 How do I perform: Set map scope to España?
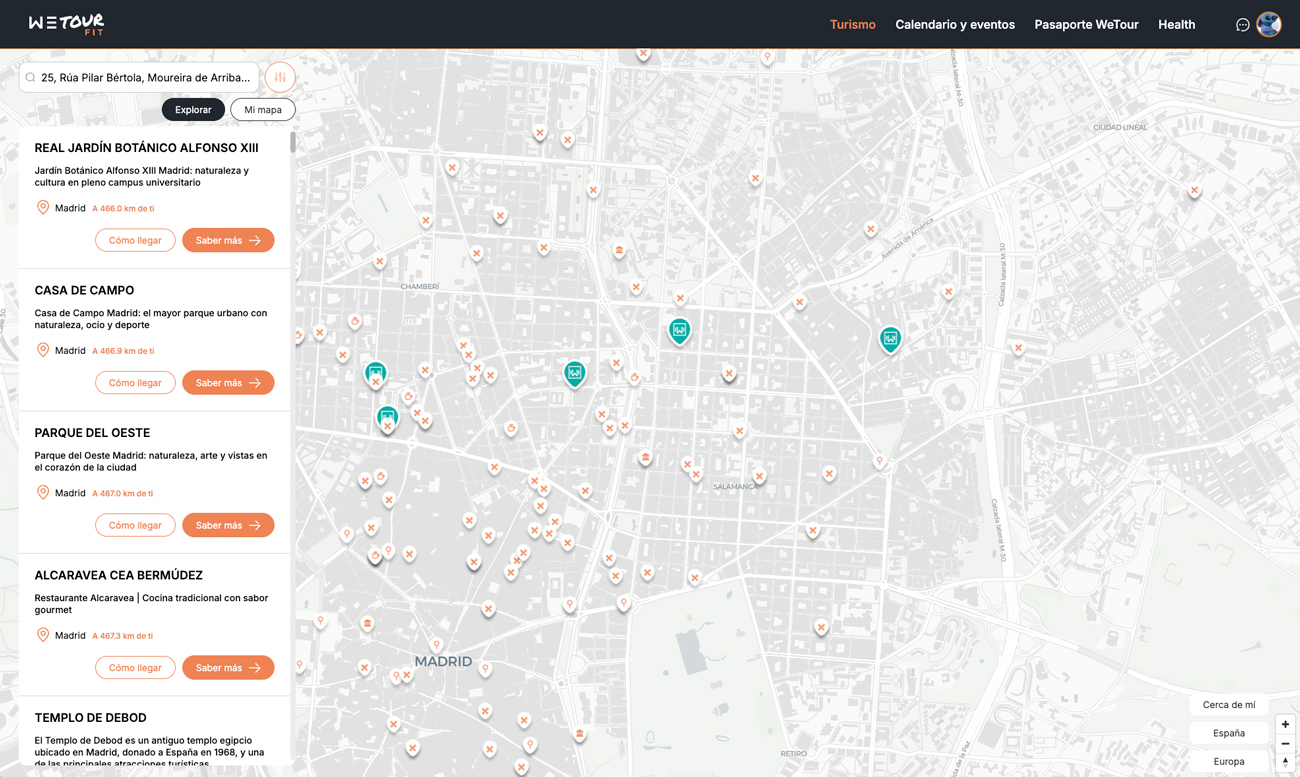click(1228, 733)
